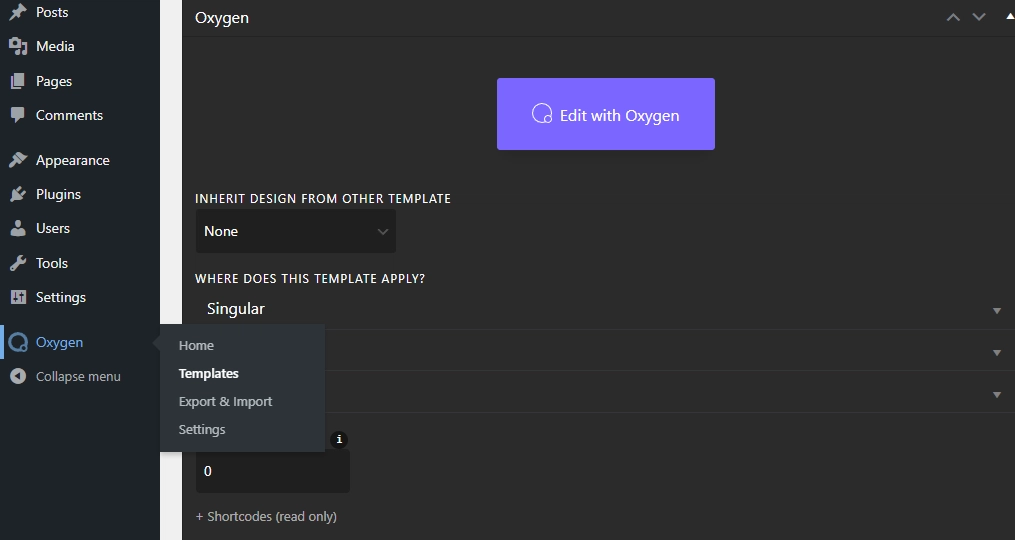Open the Inherit Design None dropdown

[x=296, y=231]
